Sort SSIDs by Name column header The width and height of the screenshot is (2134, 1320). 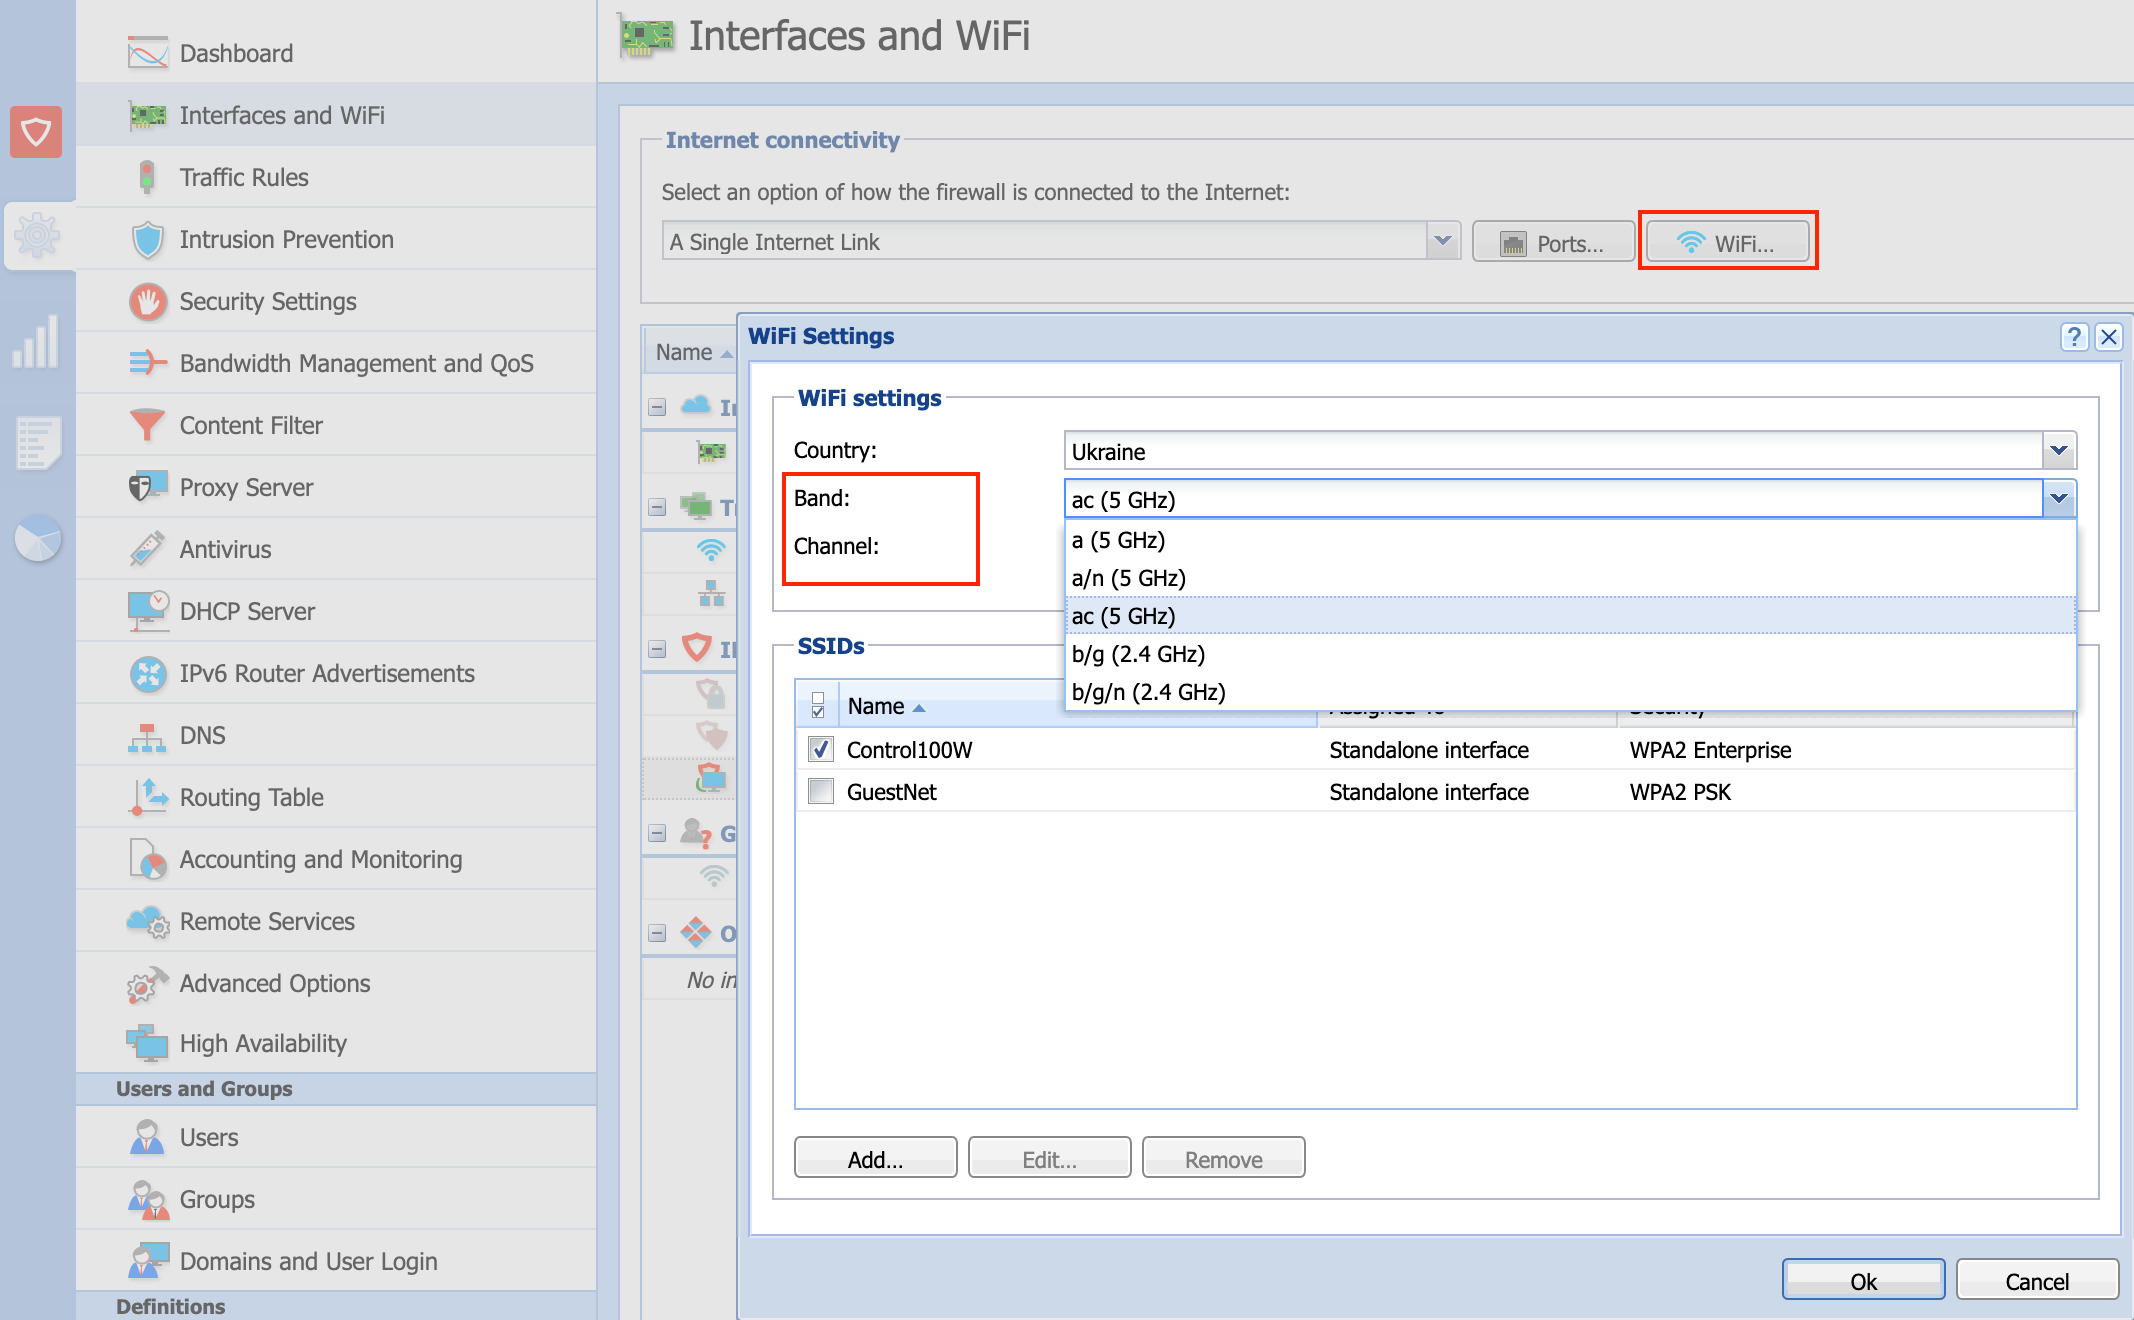876,706
